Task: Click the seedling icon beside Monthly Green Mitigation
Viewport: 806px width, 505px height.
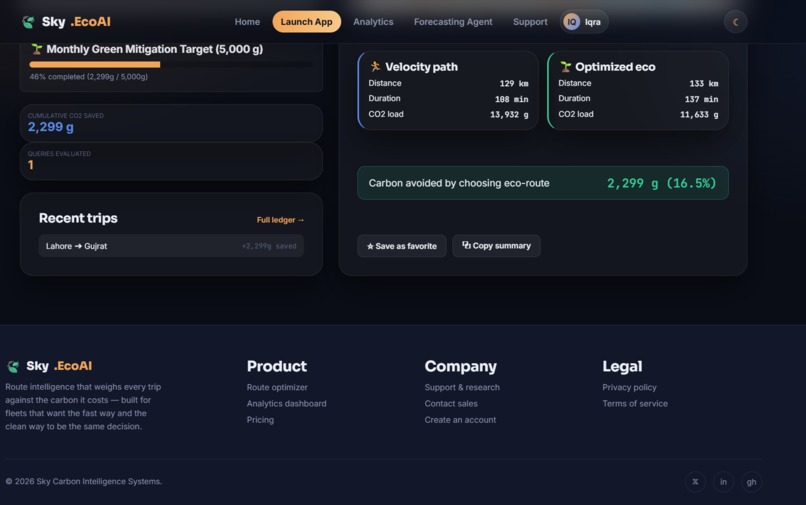Action: (36, 49)
